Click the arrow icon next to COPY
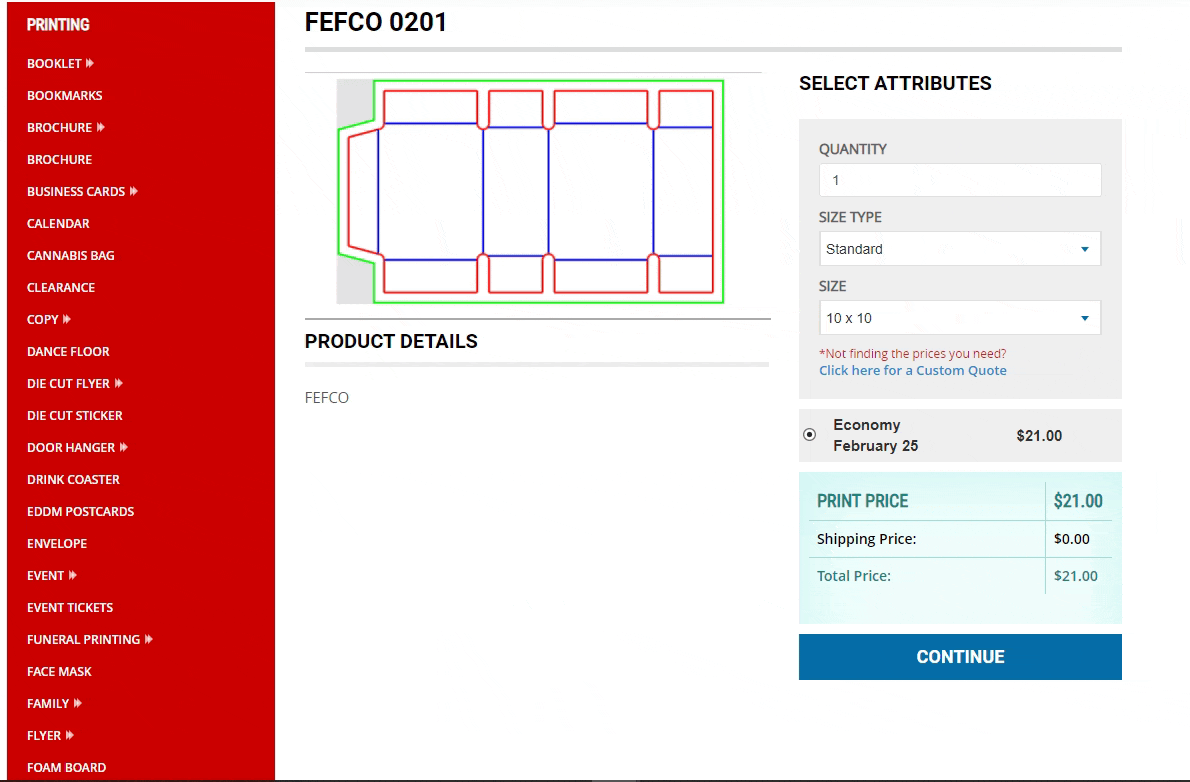The height and width of the screenshot is (782, 1190). pos(67,319)
